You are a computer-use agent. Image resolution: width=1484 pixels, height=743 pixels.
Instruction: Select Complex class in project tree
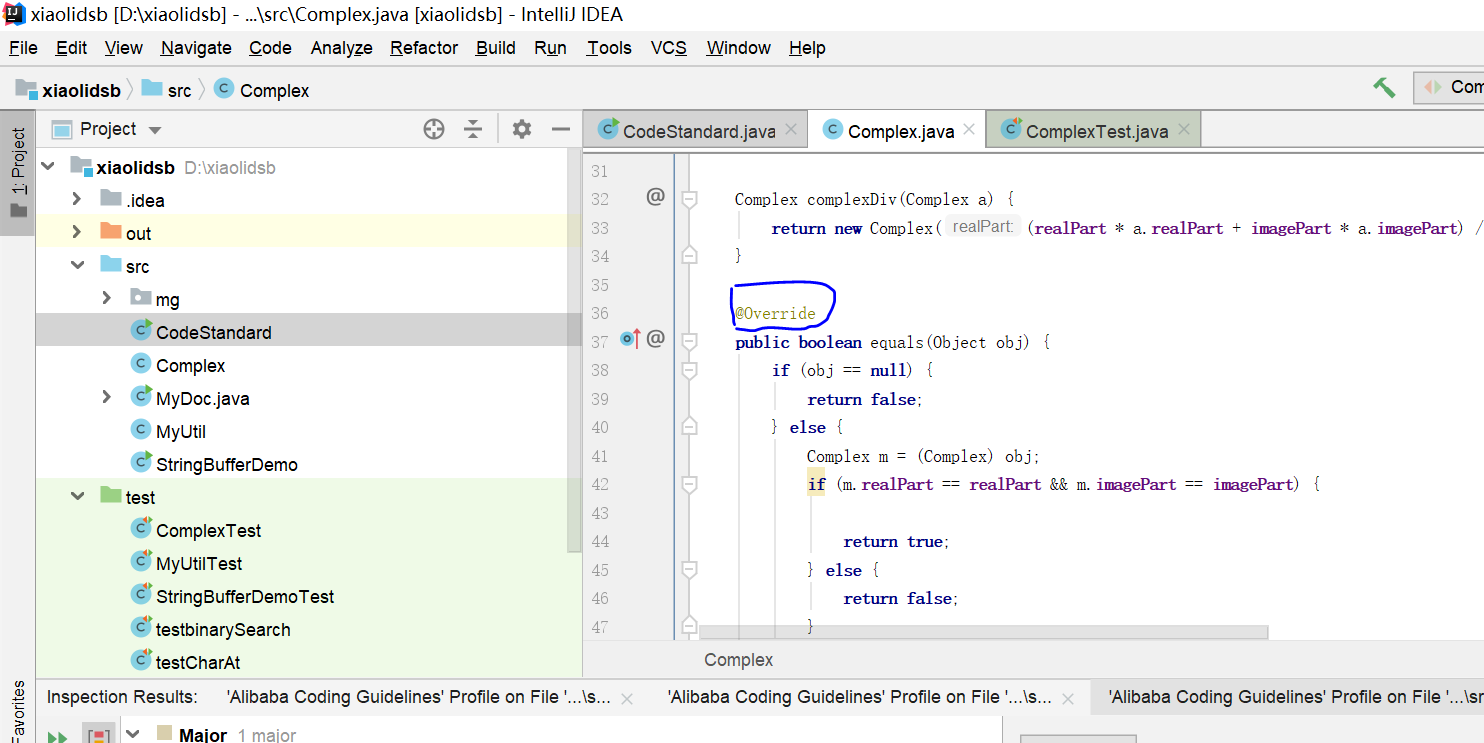pyautogui.click(x=190, y=365)
